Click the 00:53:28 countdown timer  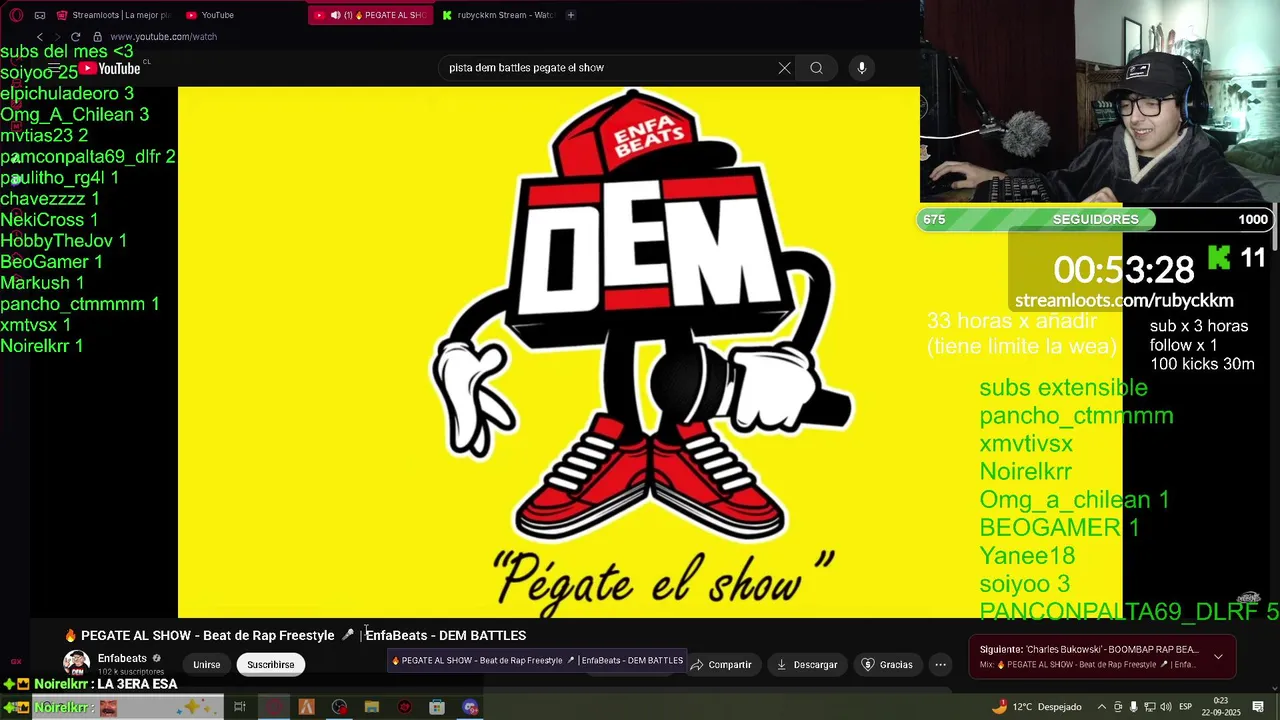pos(1124,270)
